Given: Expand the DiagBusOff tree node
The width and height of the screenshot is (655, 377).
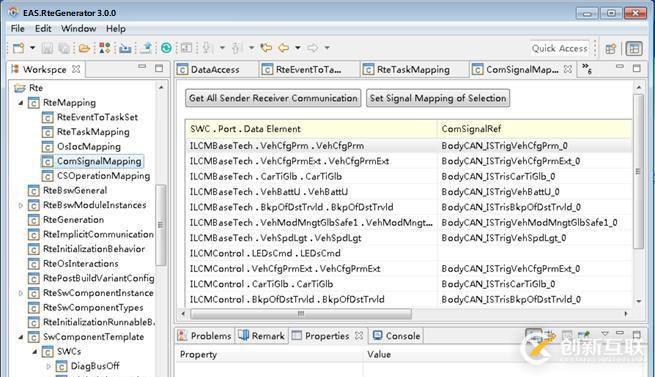Looking at the screenshot, I should 48,366.
